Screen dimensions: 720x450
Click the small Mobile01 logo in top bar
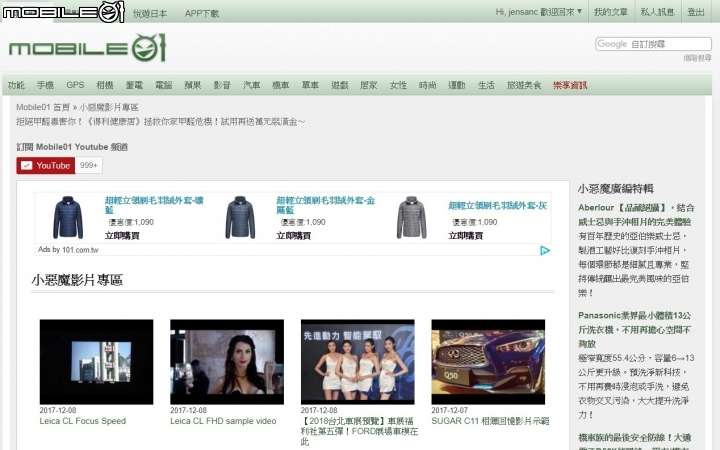coord(63,12)
